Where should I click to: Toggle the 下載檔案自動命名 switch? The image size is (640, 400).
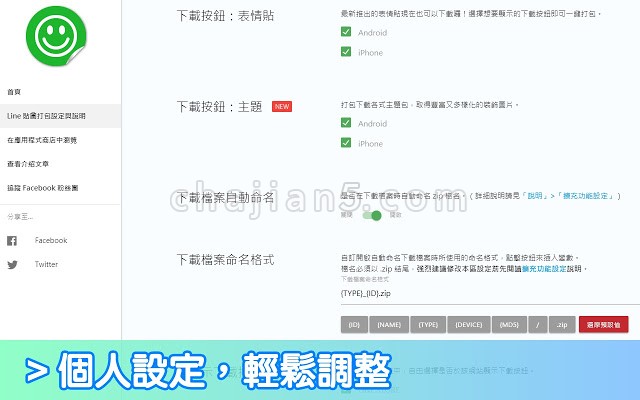tap(372, 216)
